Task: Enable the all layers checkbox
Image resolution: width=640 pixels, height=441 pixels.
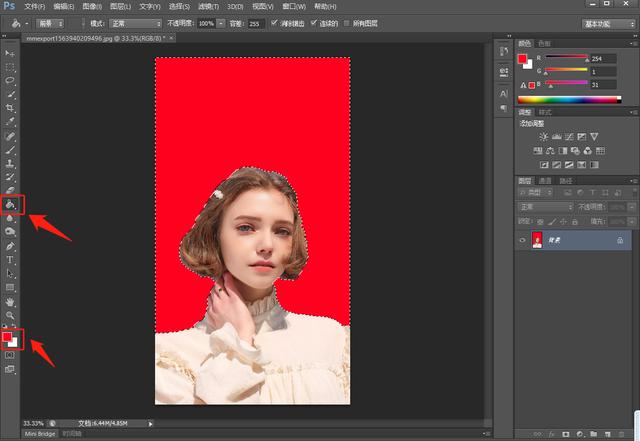Action: click(347, 23)
